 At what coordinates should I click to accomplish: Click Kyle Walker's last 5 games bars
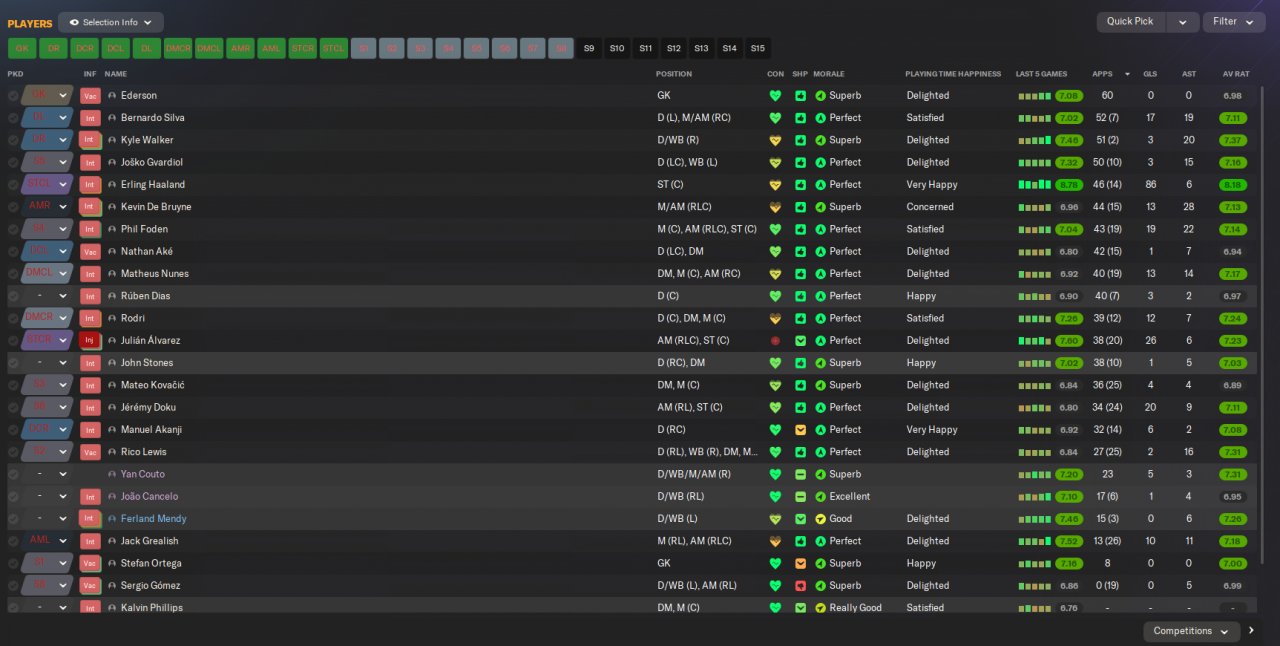pyautogui.click(x=1035, y=140)
